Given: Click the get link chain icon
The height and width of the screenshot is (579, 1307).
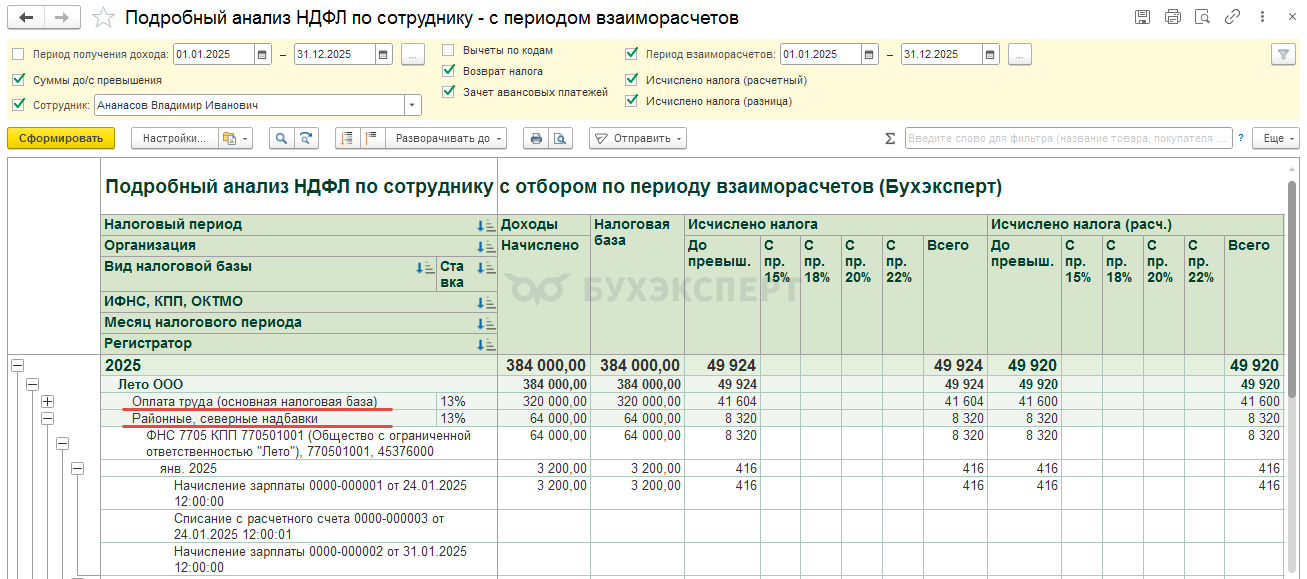Looking at the screenshot, I should click(1232, 17).
